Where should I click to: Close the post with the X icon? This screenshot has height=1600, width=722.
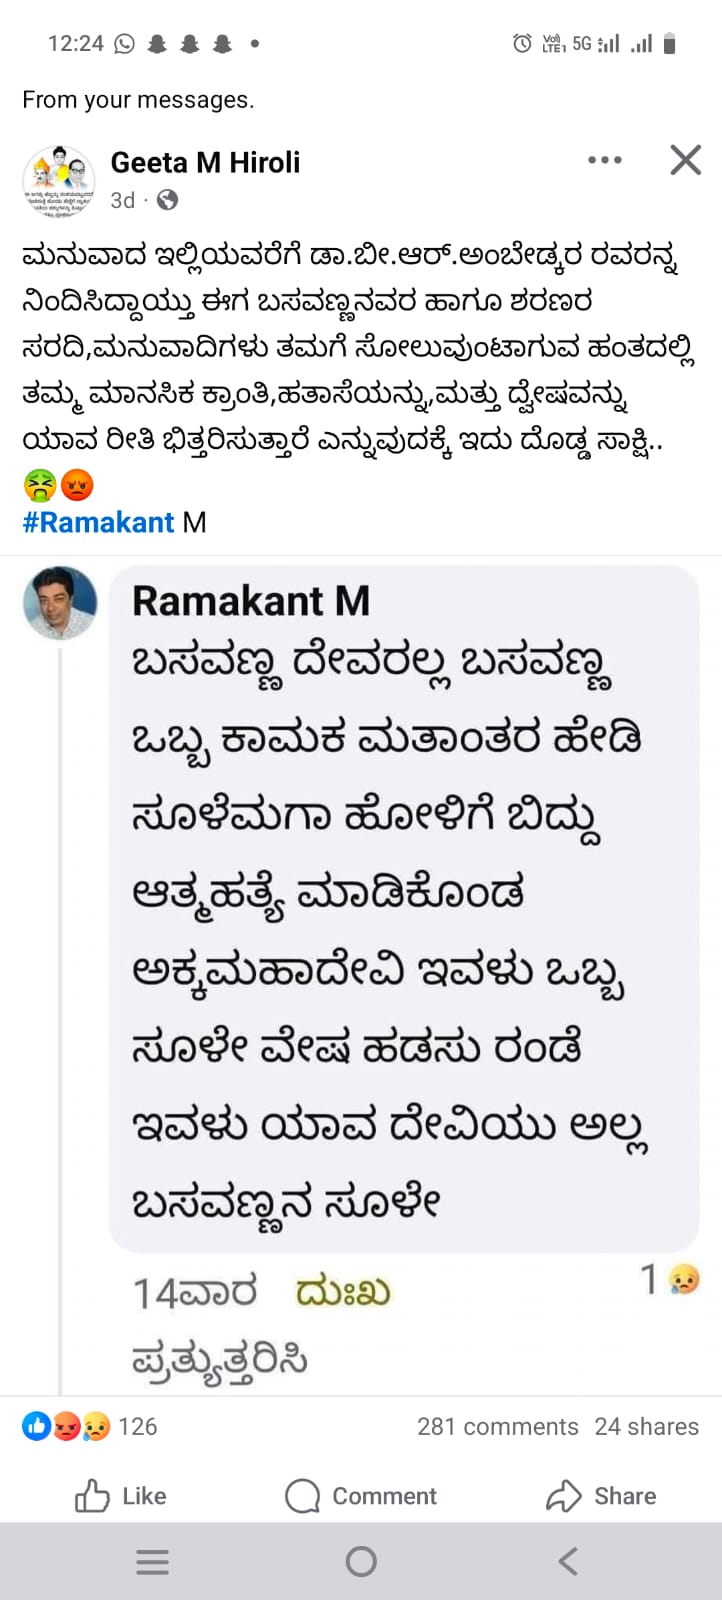click(685, 160)
